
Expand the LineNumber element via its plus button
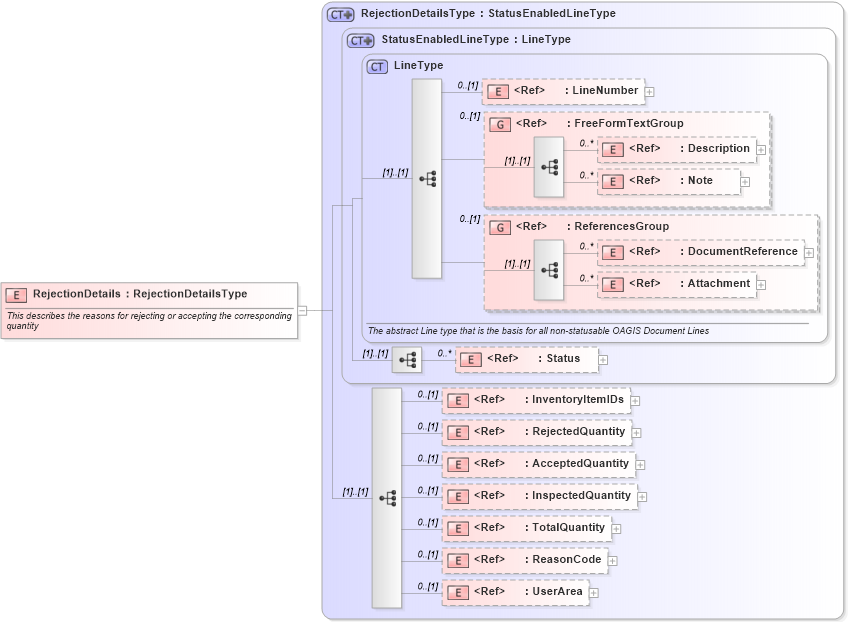pyautogui.click(x=651, y=91)
